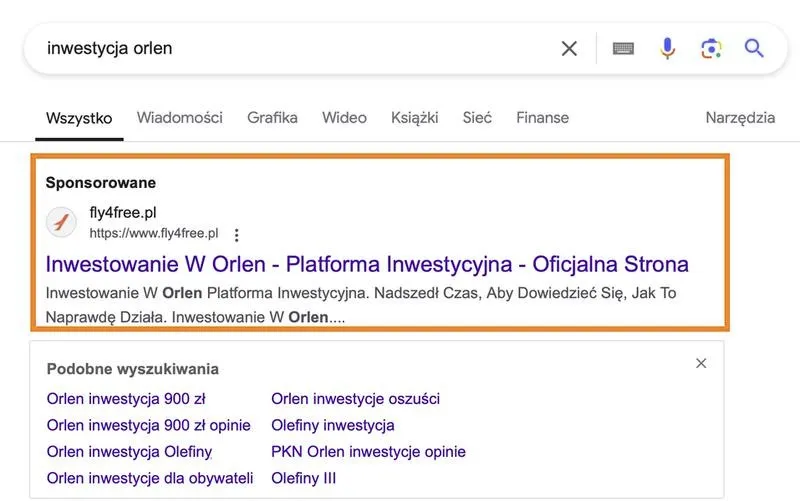This screenshot has width=800, height=501.
Task: Open the three-dot menu next to fly4free.pl URL
Action: coord(236,235)
